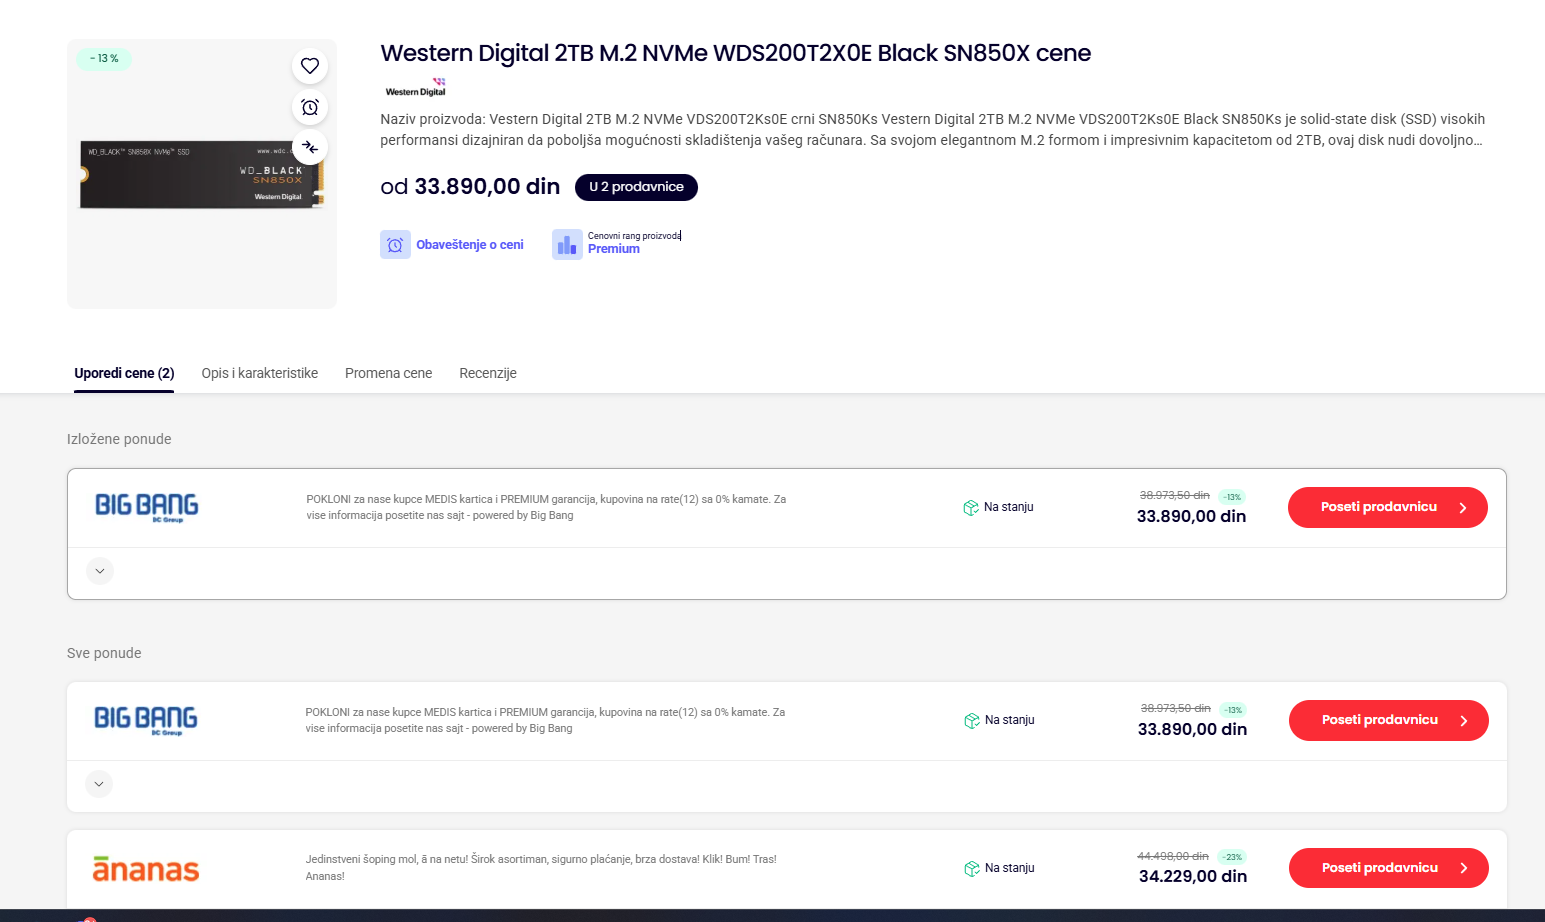The width and height of the screenshot is (1545, 922).
Task: Click the compare arrows icon
Action: pos(310,147)
